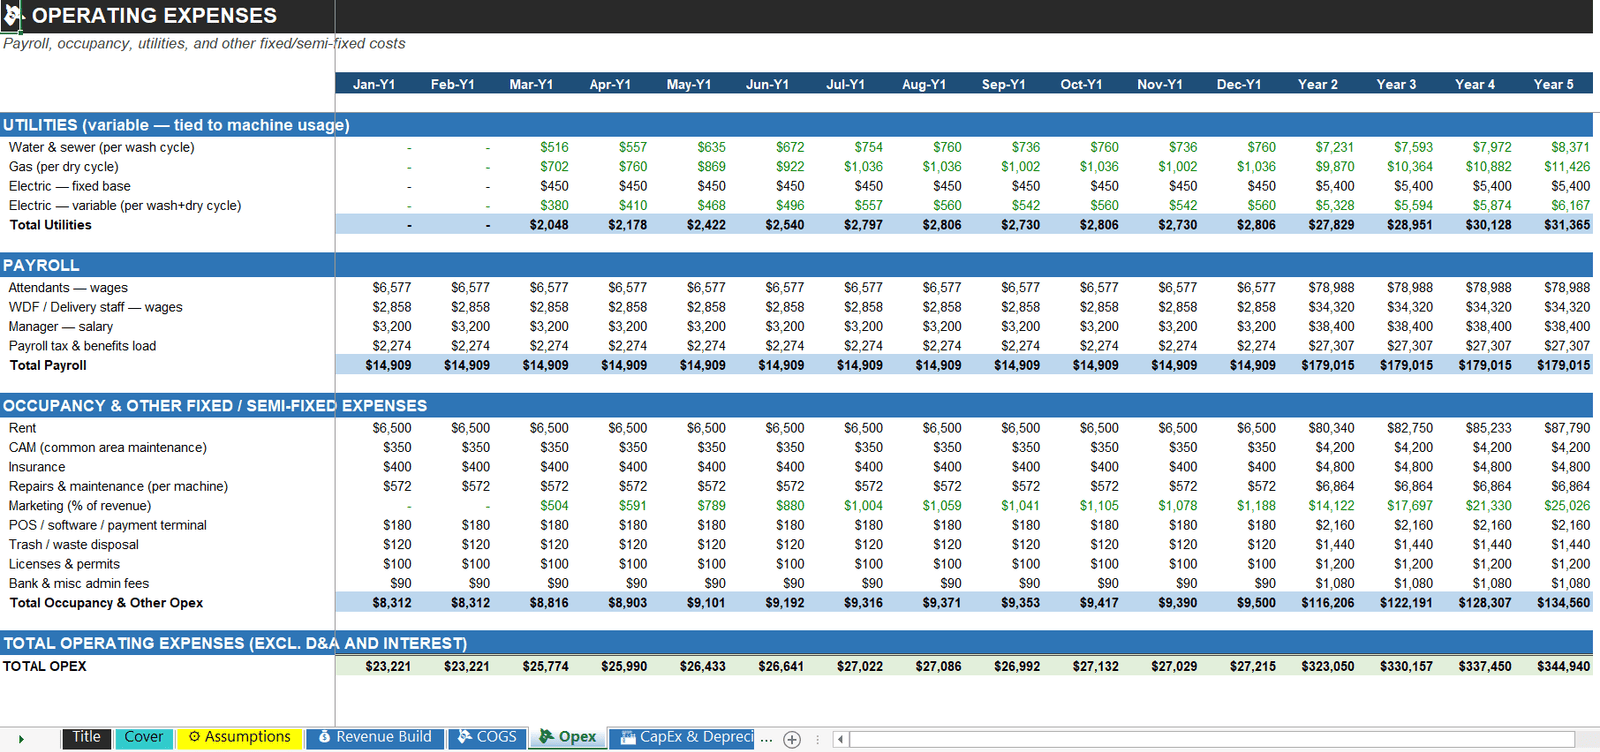Open the CapEx & Depreciation sheet tab

686,737
